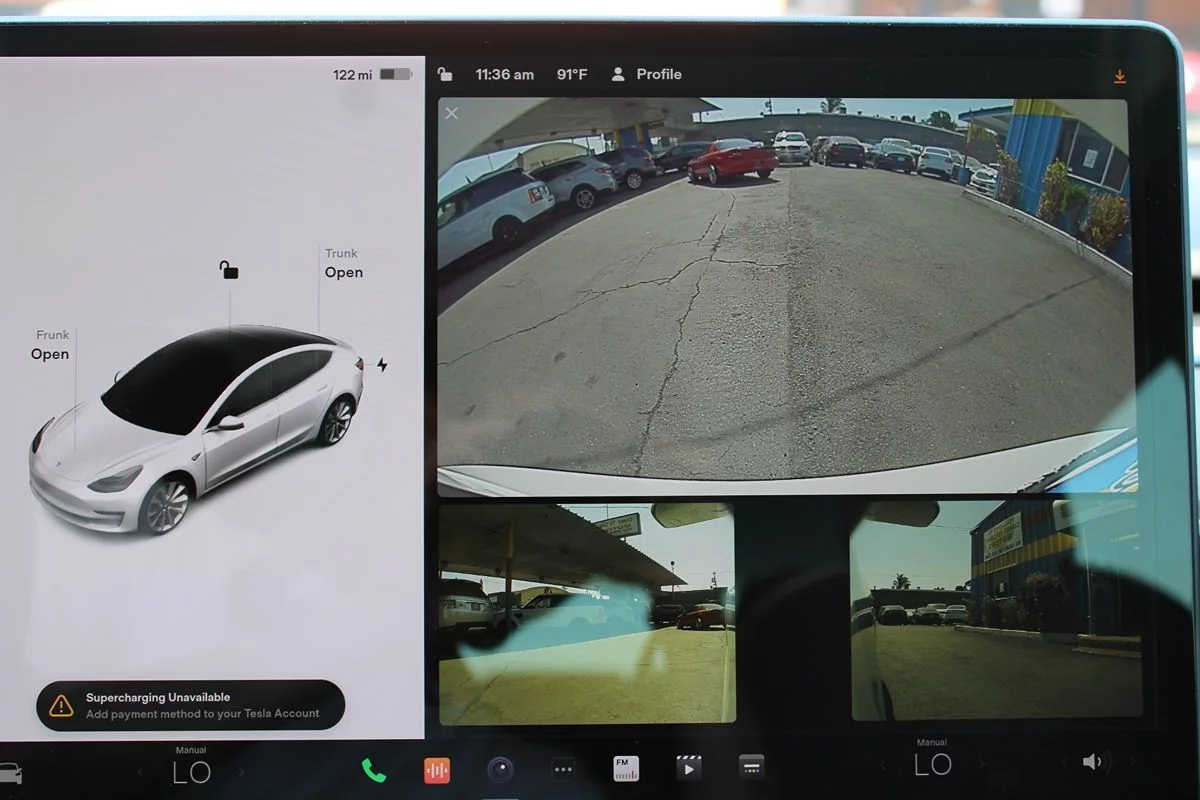Toggle the lock icon in the status bar
The image size is (1200, 800).
[x=445, y=74]
